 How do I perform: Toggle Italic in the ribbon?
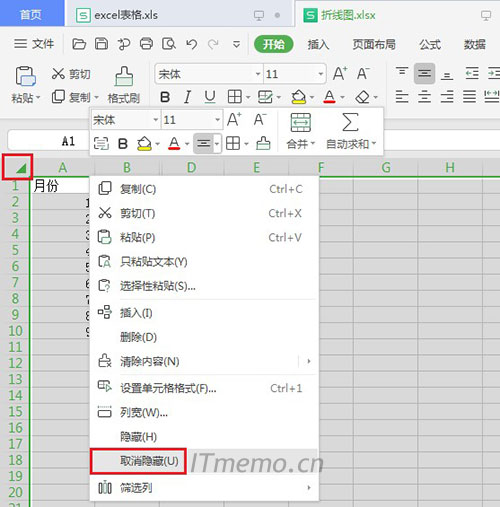point(188,97)
